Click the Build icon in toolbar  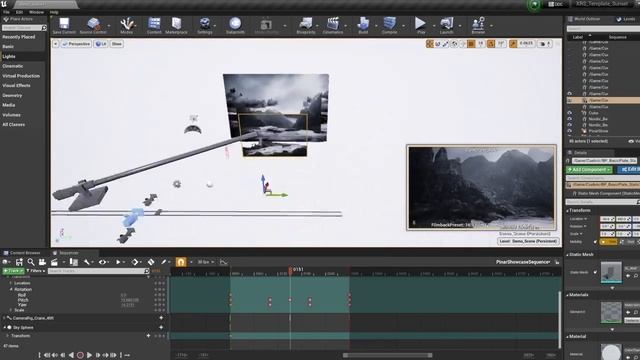(363, 25)
